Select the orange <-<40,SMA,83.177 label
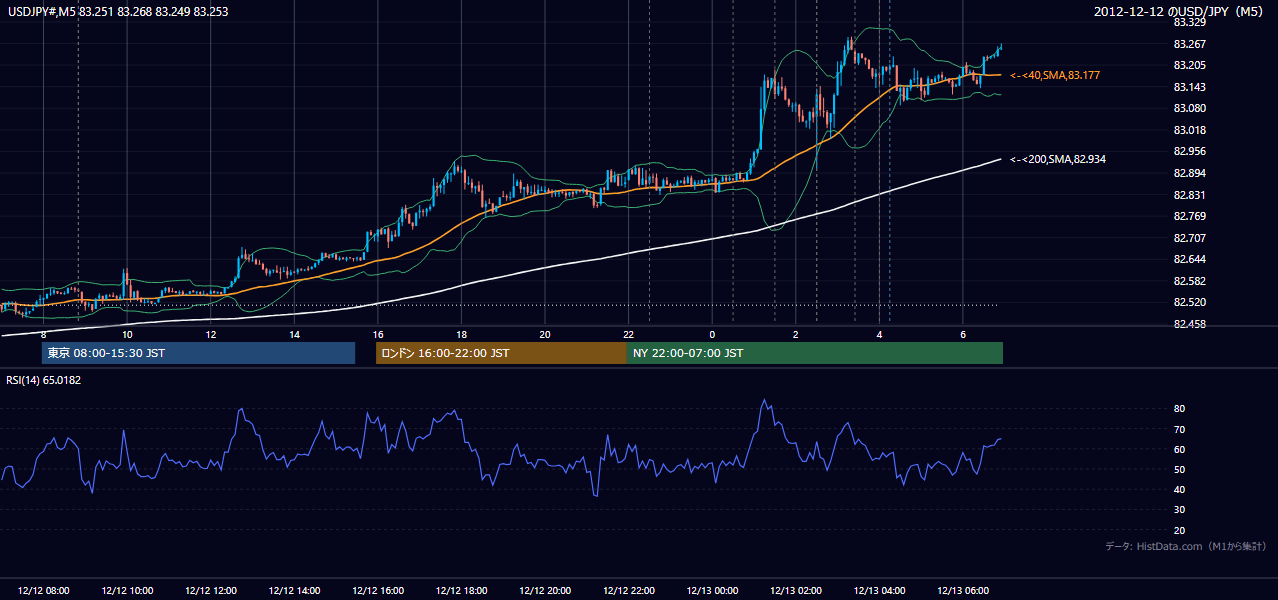Screen dimensions: 1278x600 pos(1056,75)
